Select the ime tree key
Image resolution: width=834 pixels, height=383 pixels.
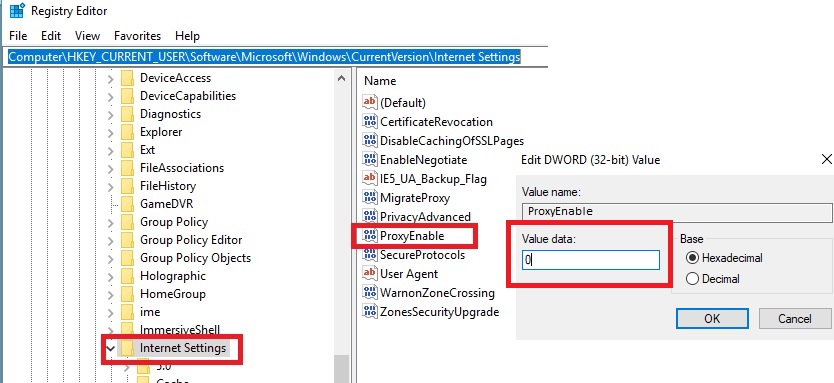[x=150, y=312]
